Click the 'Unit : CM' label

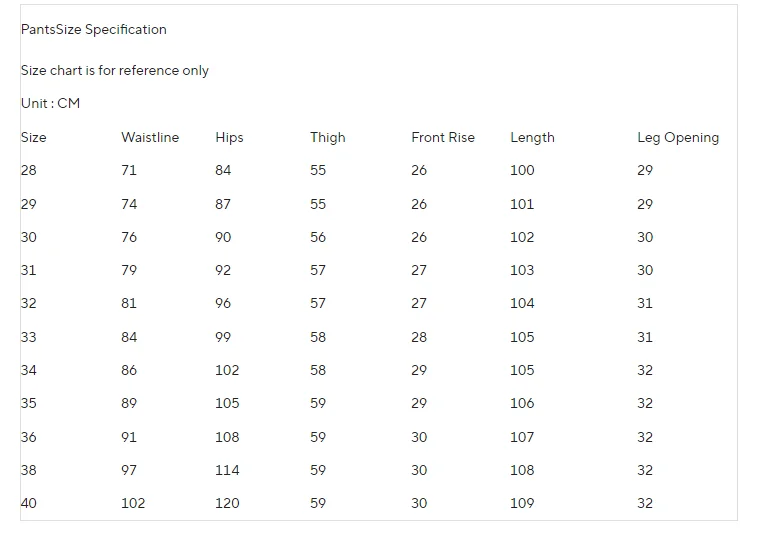tap(50, 103)
